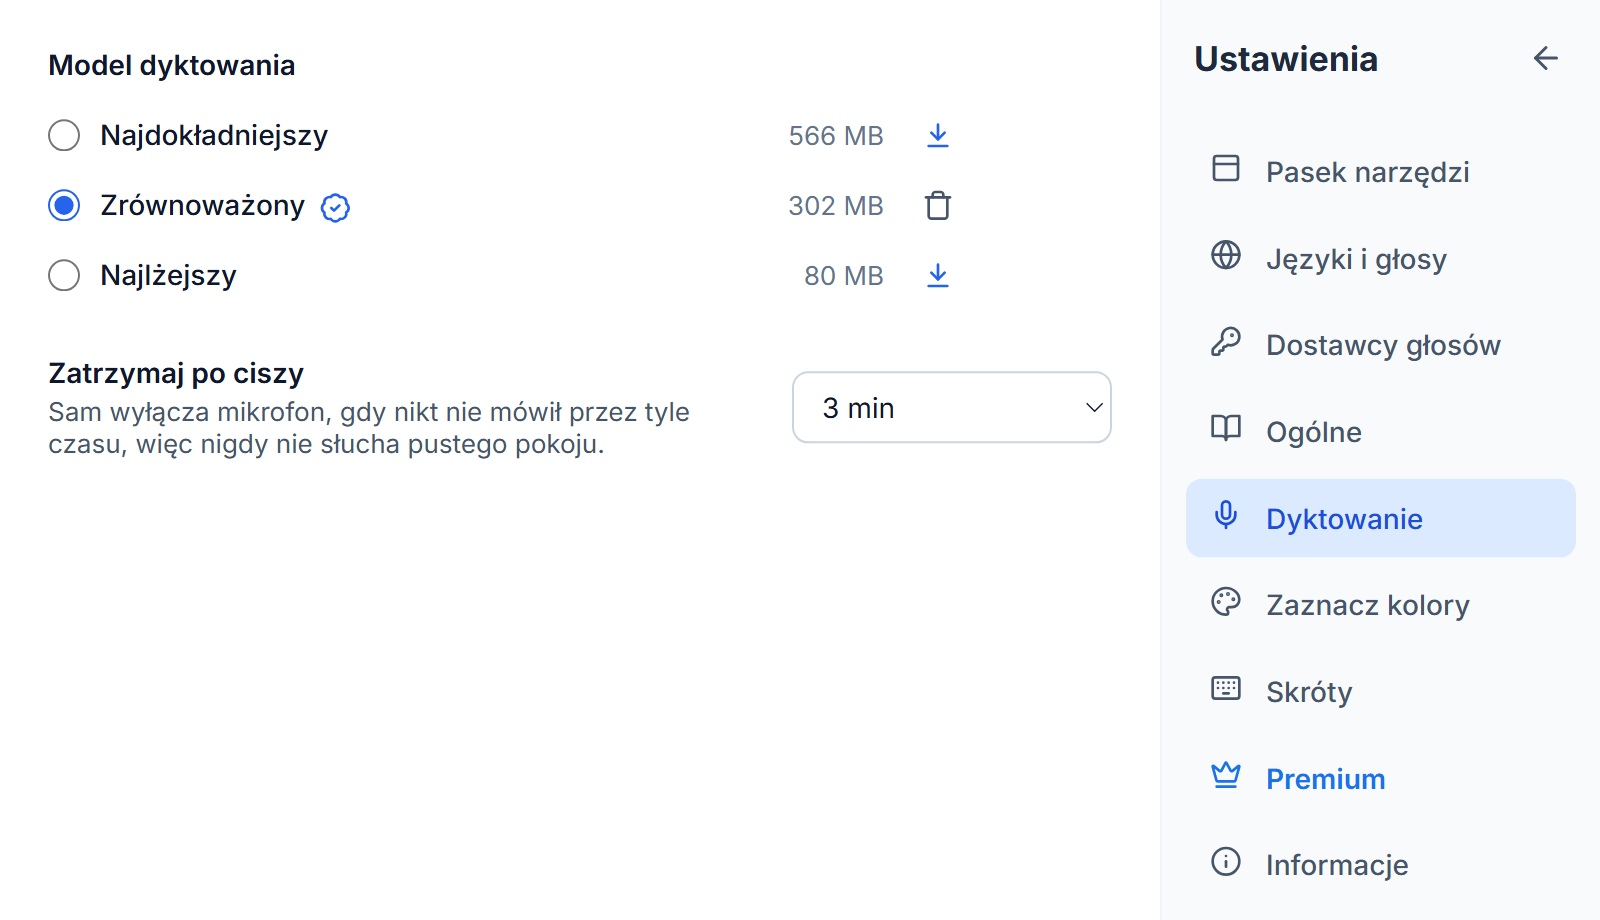The width and height of the screenshot is (1600, 920).
Task: Go back using the arrow beside Ustawienia
Action: point(1546,58)
